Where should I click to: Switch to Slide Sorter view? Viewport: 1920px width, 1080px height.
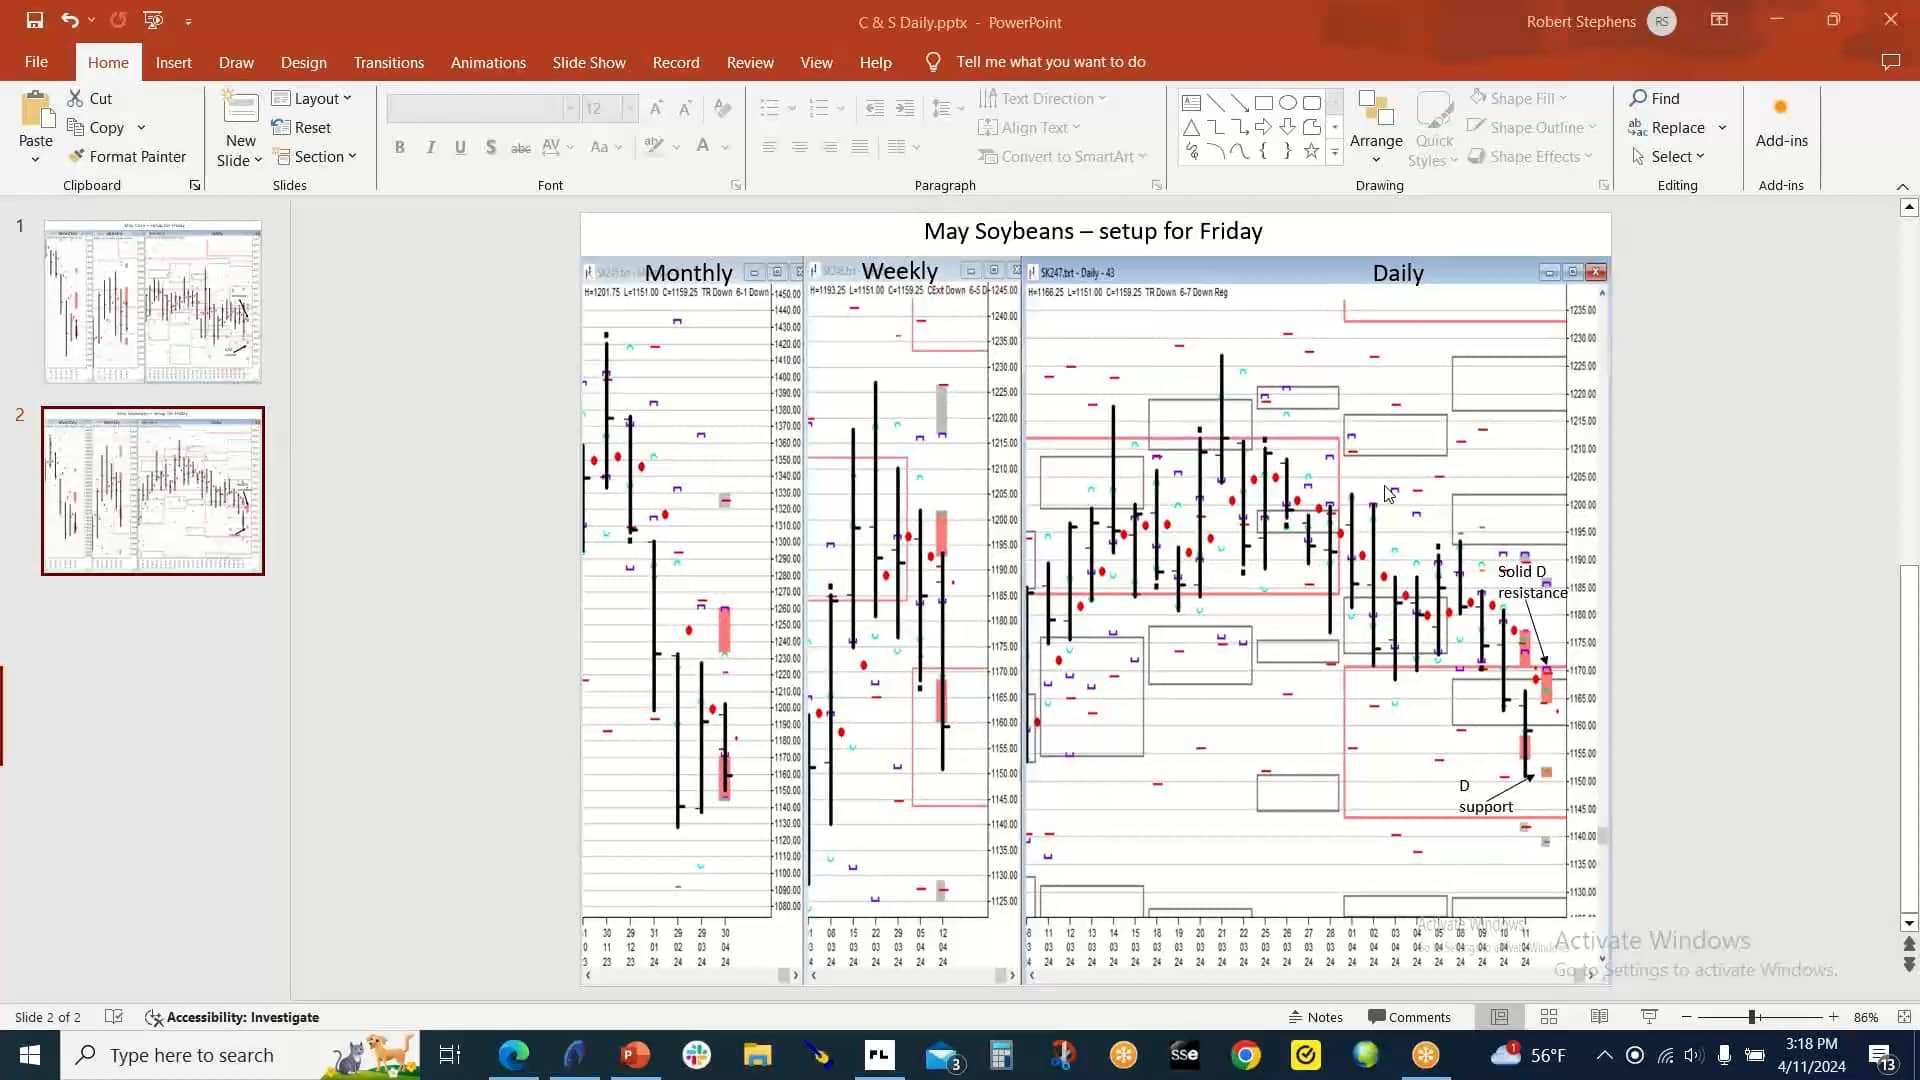(1548, 1016)
